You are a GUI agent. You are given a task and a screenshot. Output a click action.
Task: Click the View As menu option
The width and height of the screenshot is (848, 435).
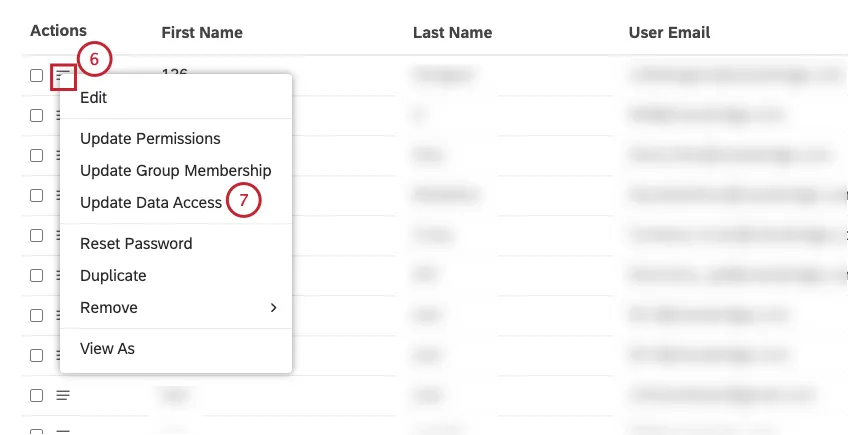coord(107,349)
